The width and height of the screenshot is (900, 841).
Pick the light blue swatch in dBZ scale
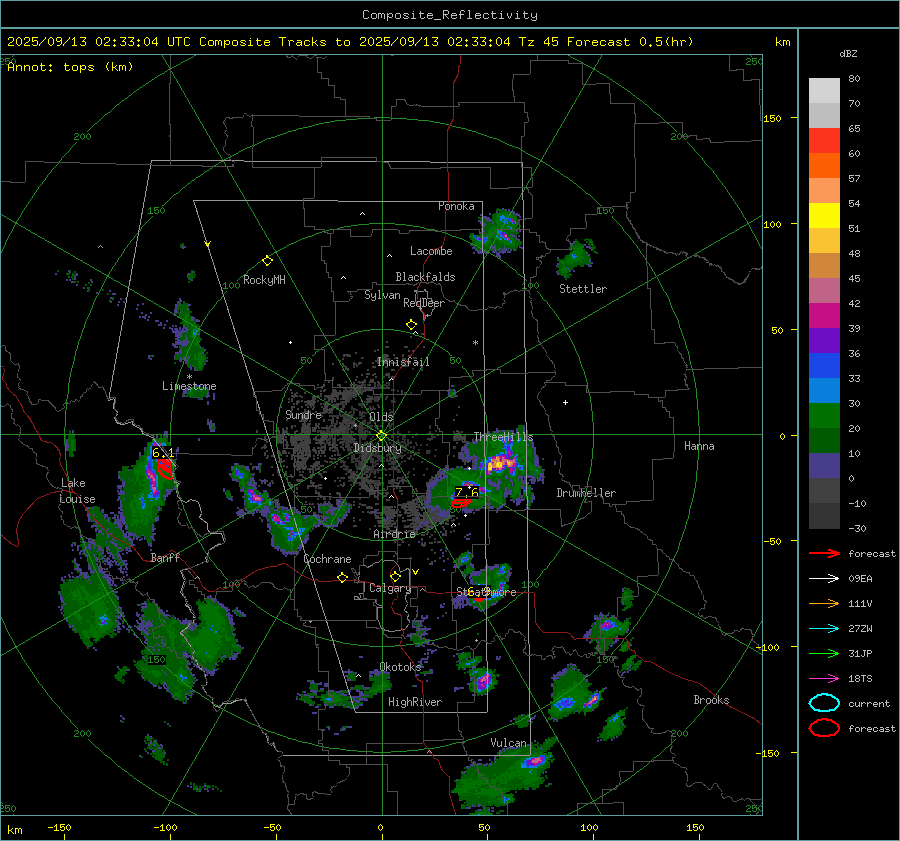pyautogui.click(x=824, y=390)
